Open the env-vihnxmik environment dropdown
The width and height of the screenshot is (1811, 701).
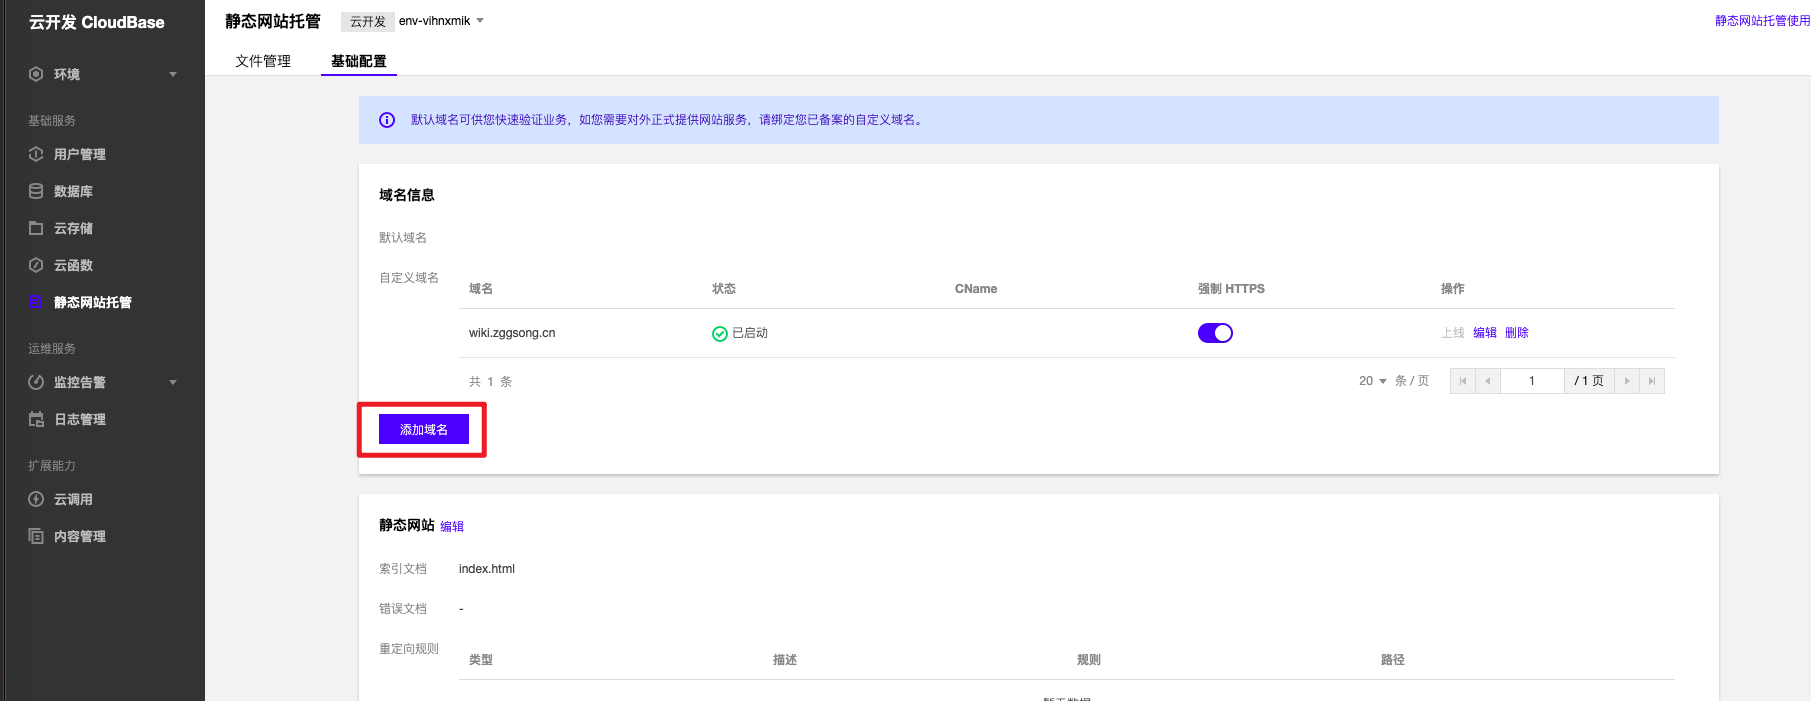(479, 21)
